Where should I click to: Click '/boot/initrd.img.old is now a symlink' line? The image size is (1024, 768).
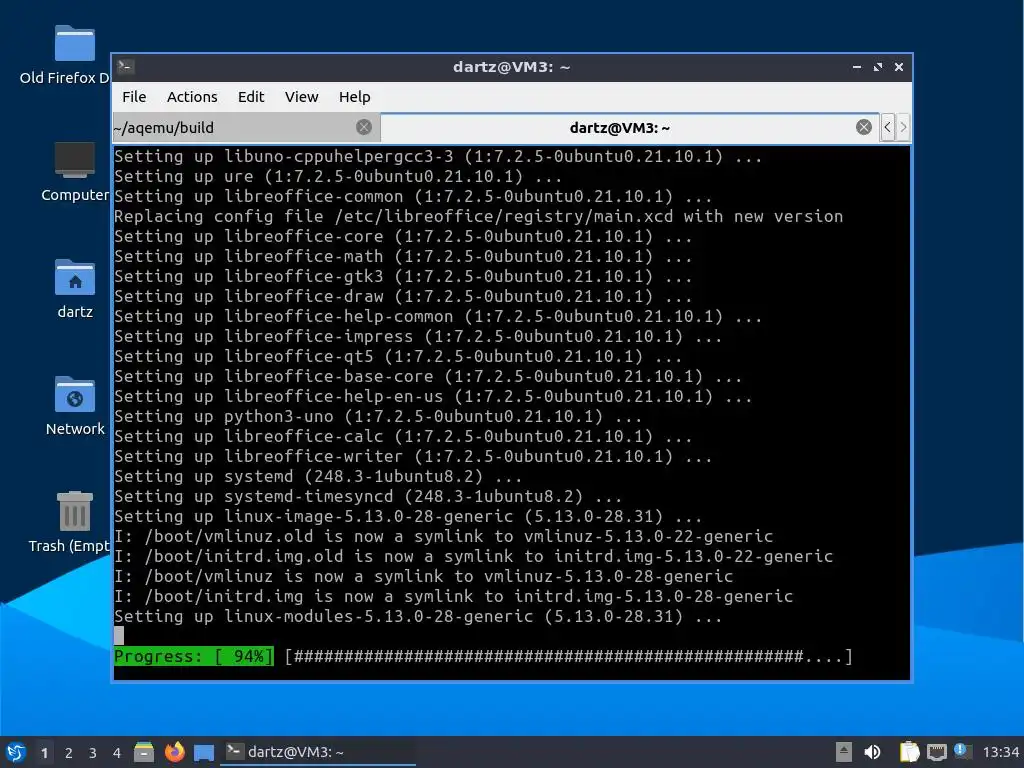pos(473,556)
